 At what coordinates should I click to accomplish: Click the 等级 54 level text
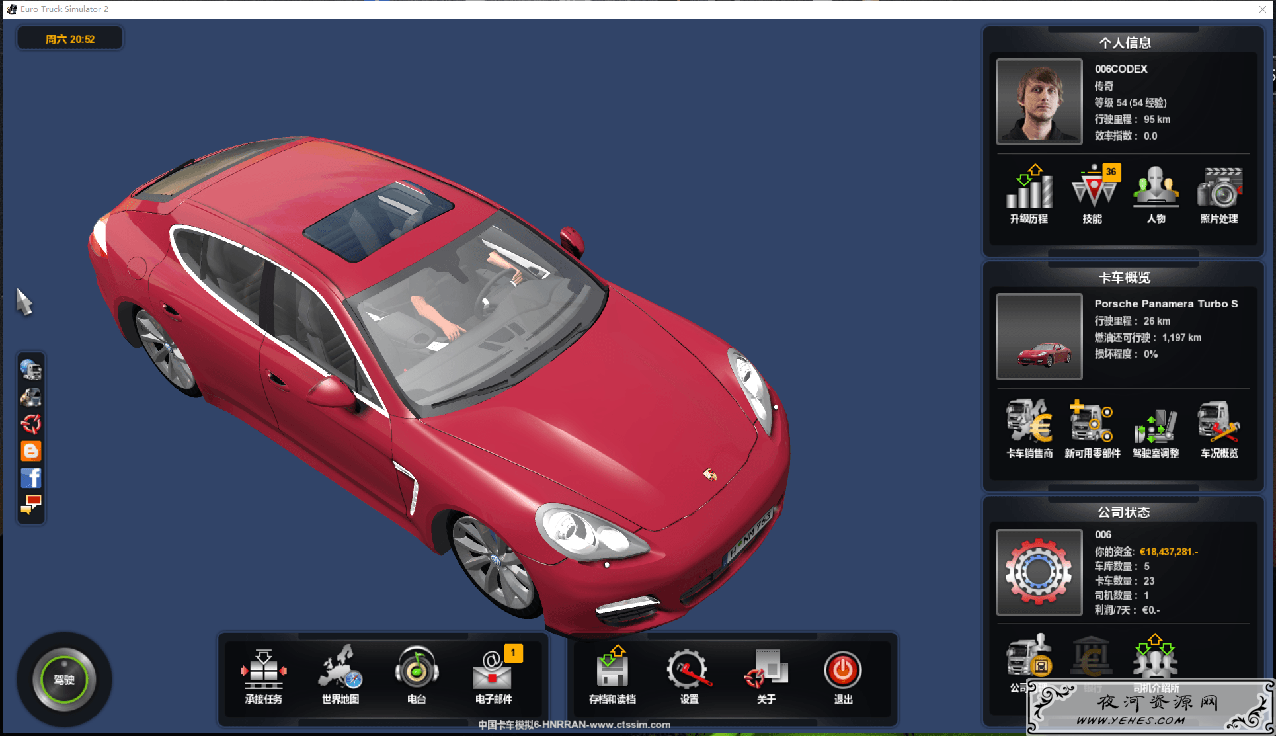1131,103
